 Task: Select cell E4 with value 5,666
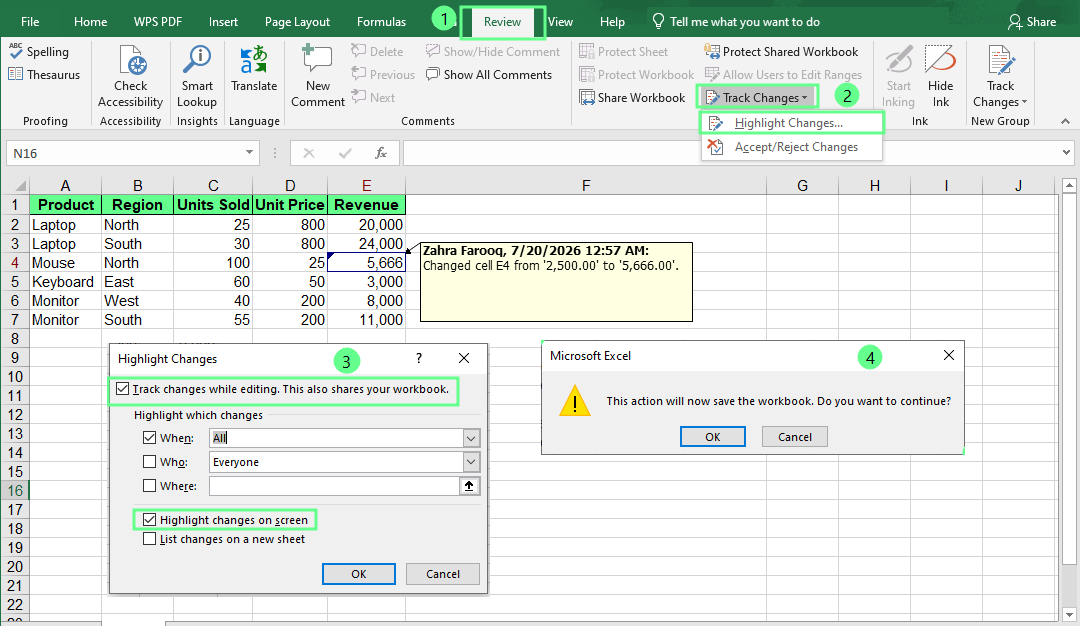pyautogui.click(x=366, y=262)
